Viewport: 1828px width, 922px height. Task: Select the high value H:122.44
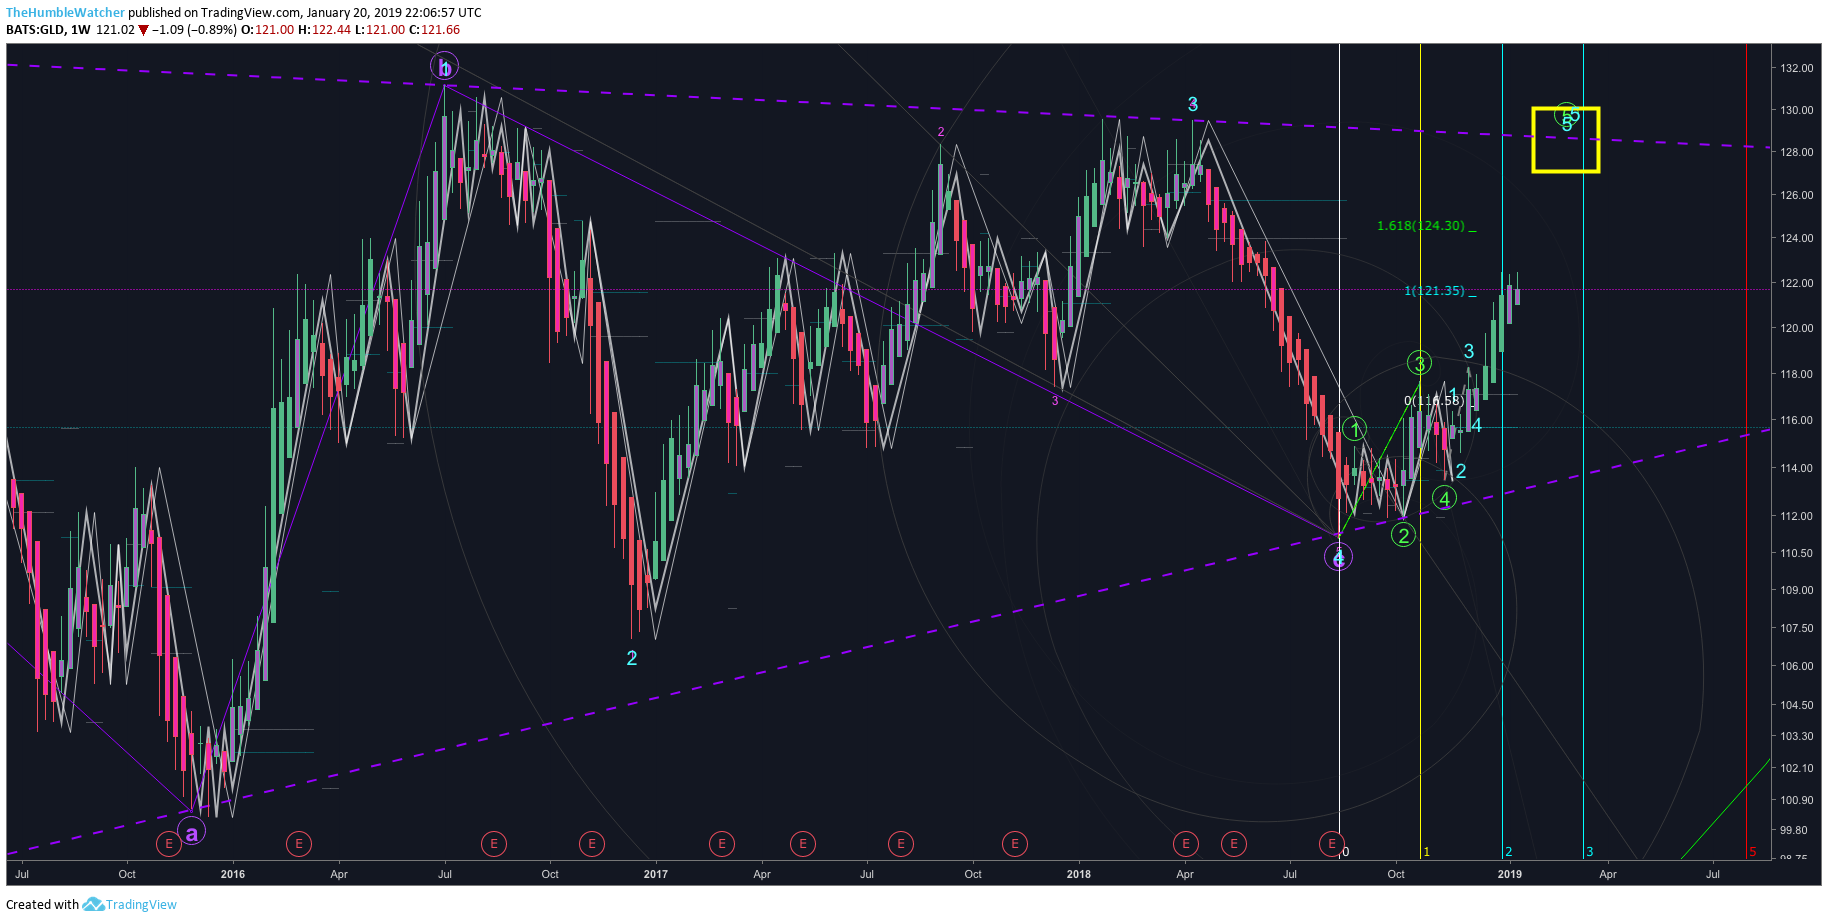pos(325,30)
